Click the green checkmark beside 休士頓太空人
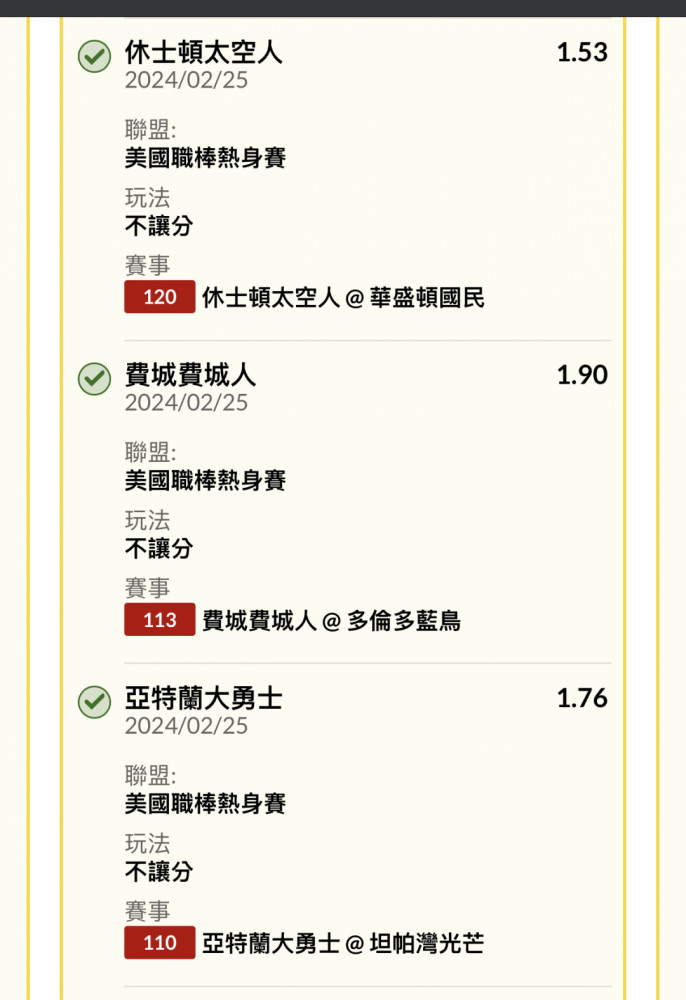Image resolution: width=686 pixels, height=1000 pixels. (x=94, y=56)
